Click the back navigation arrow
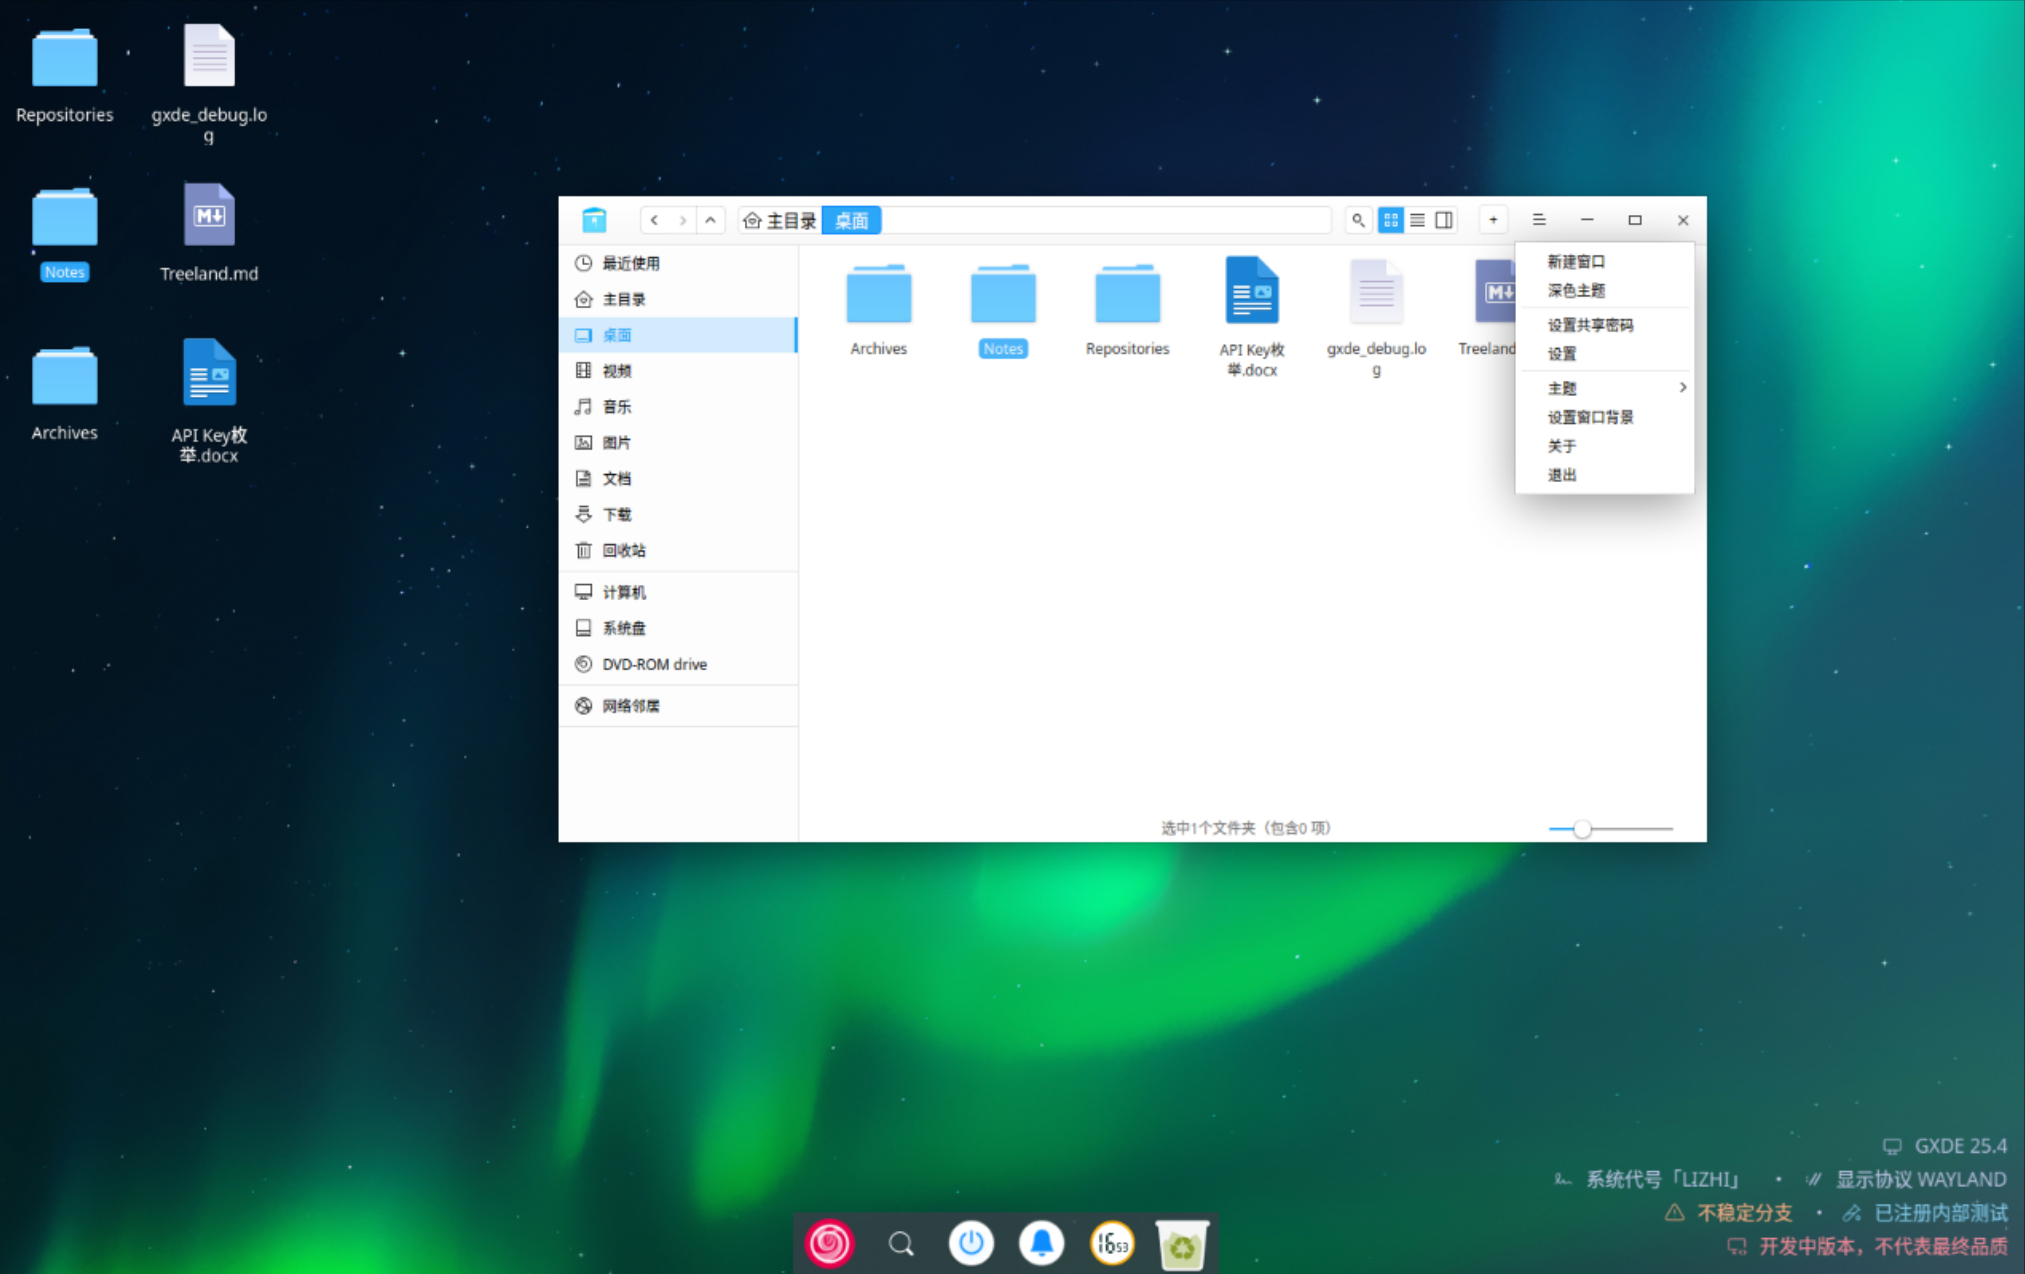The width and height of the screenshot is (2025, 1274). (654, 220)
